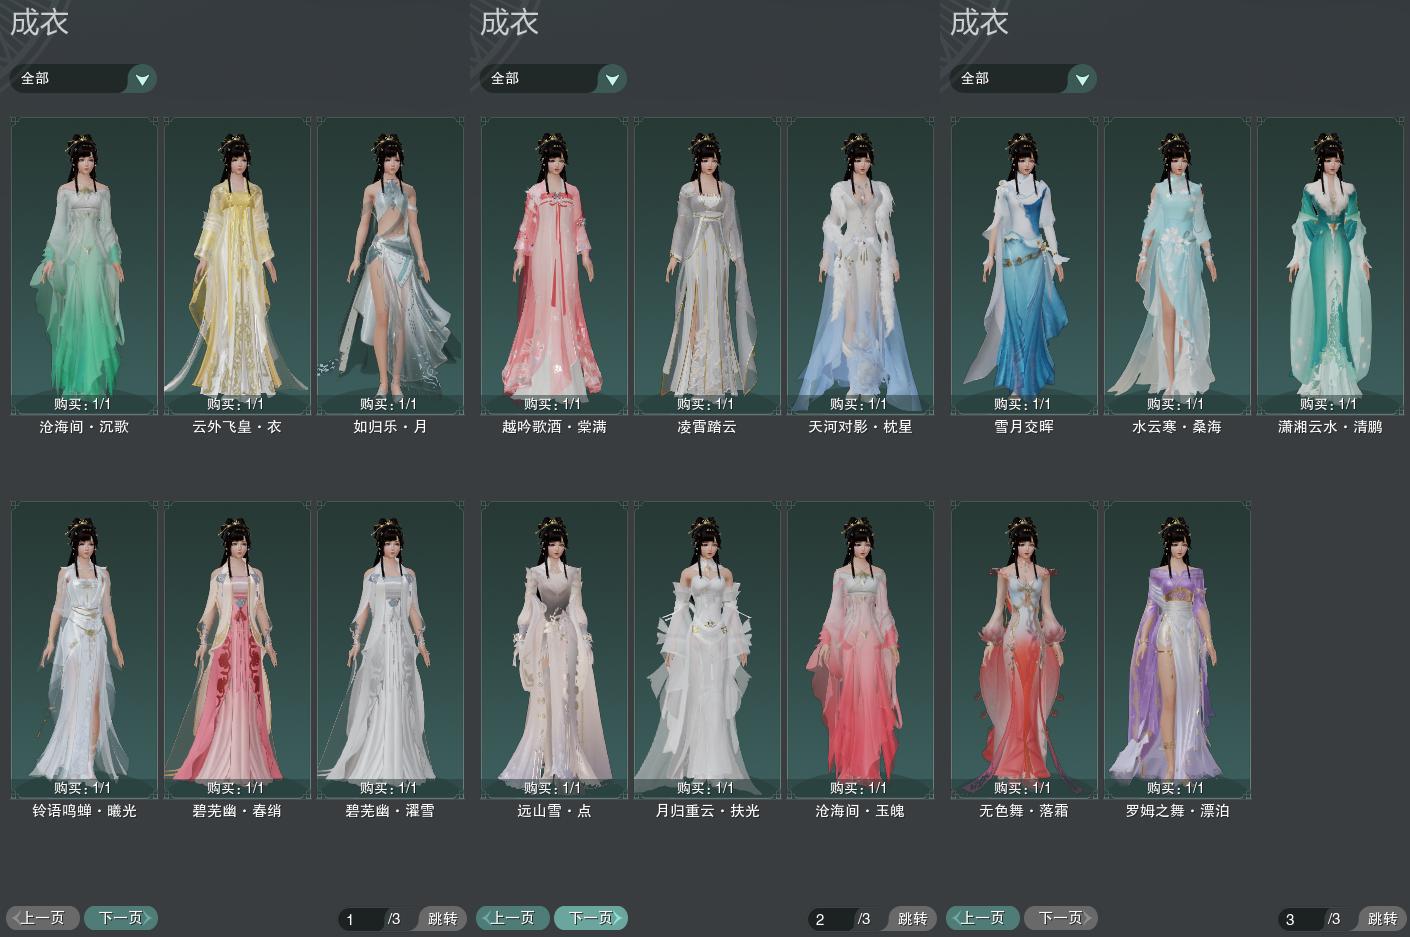
Task: Click 跳转 next to page 1 field
Action: 441,919
